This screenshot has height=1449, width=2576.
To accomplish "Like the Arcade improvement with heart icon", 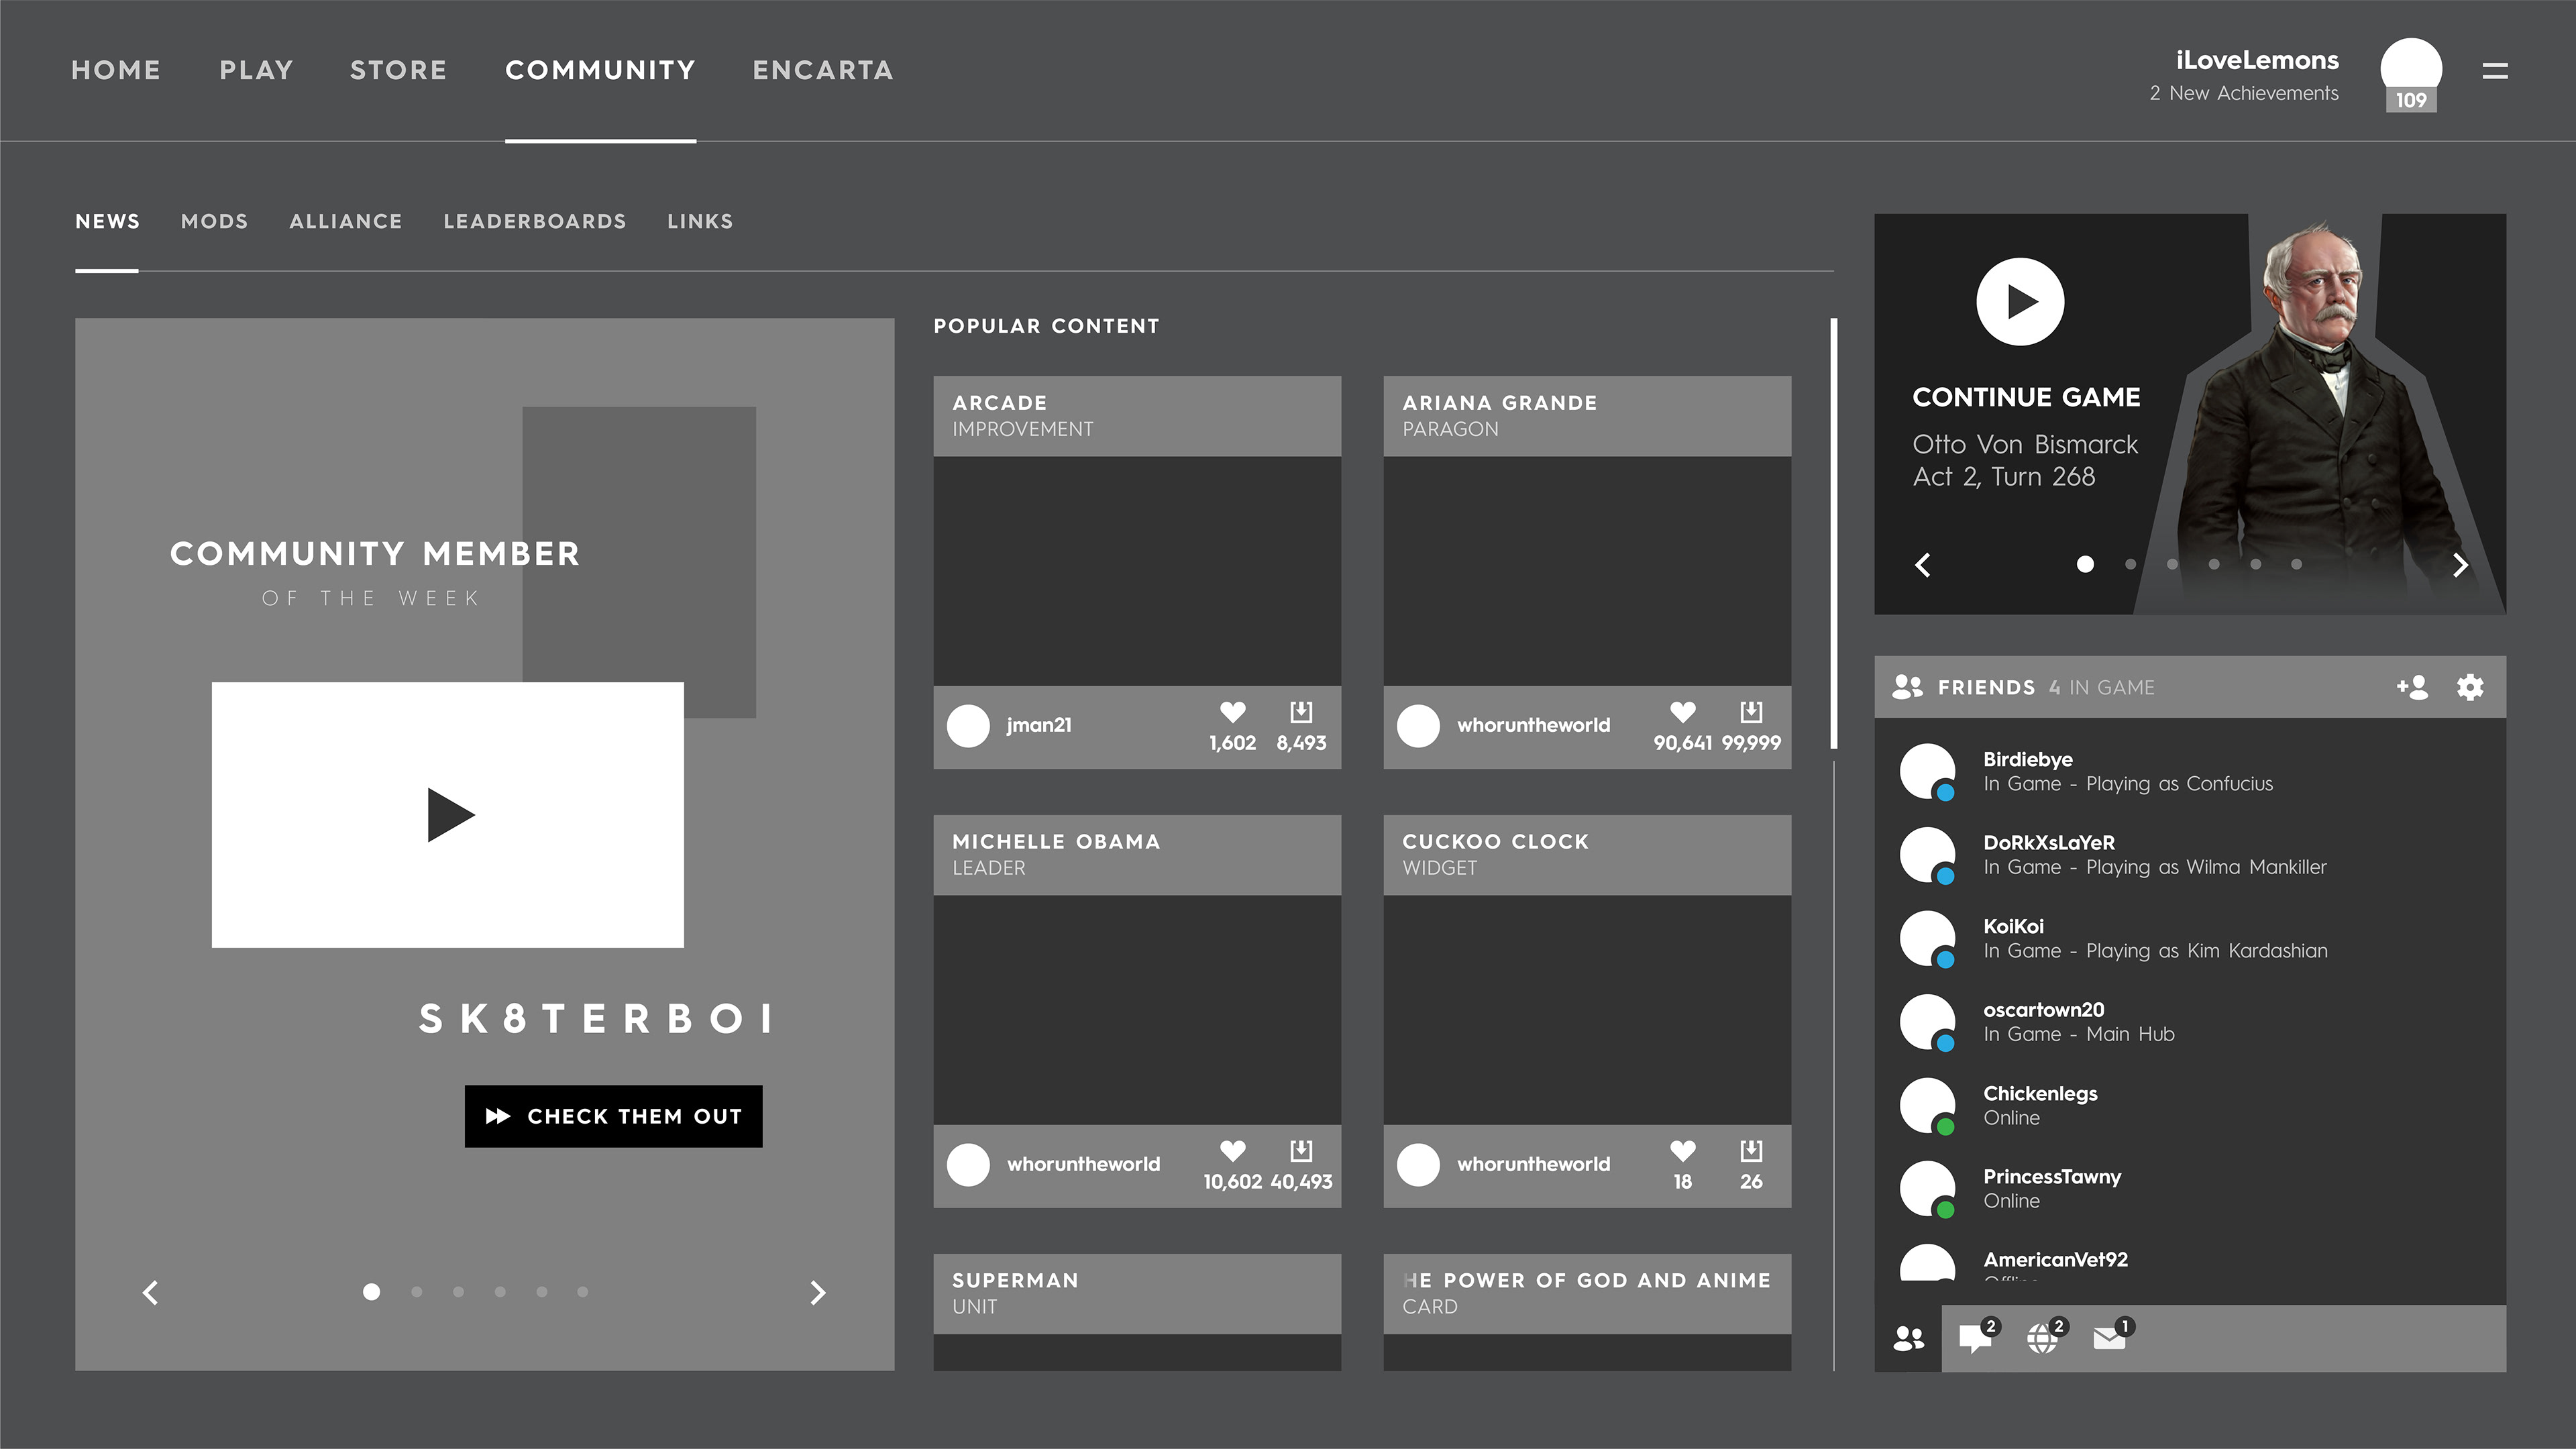I will click(x=1232, y=712).
